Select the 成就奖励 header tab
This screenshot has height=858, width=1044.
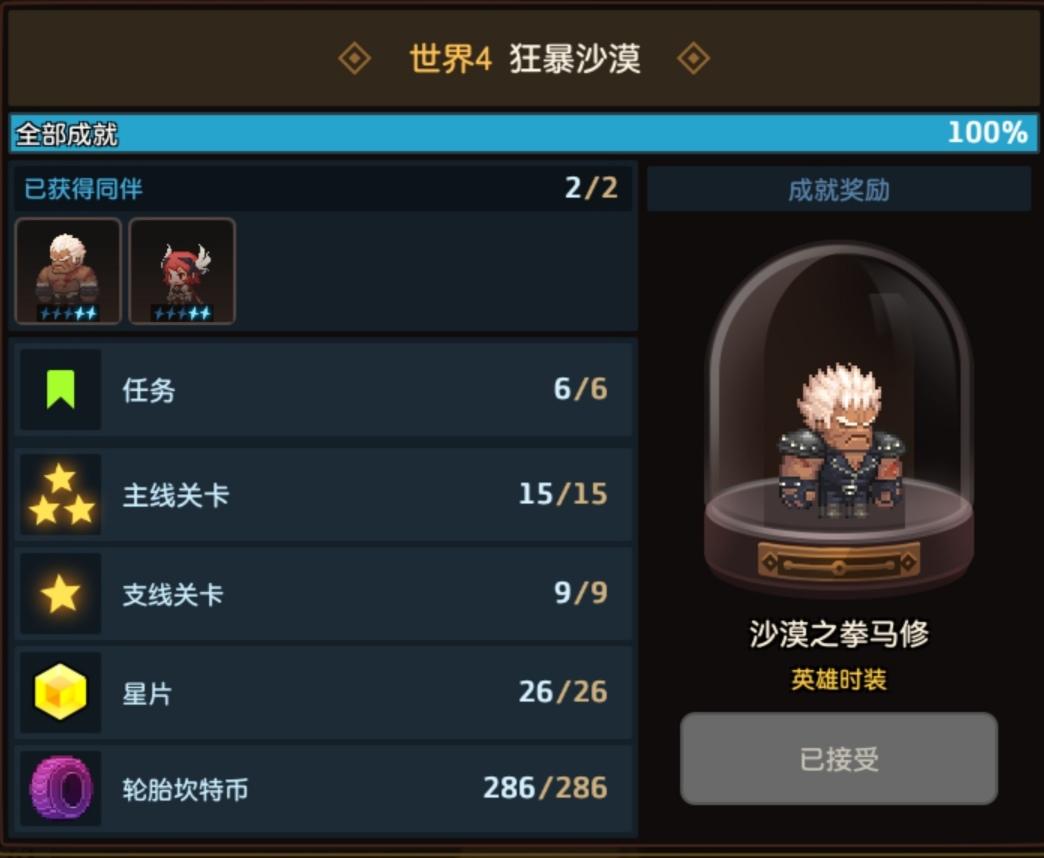click(x=839, y=190)
